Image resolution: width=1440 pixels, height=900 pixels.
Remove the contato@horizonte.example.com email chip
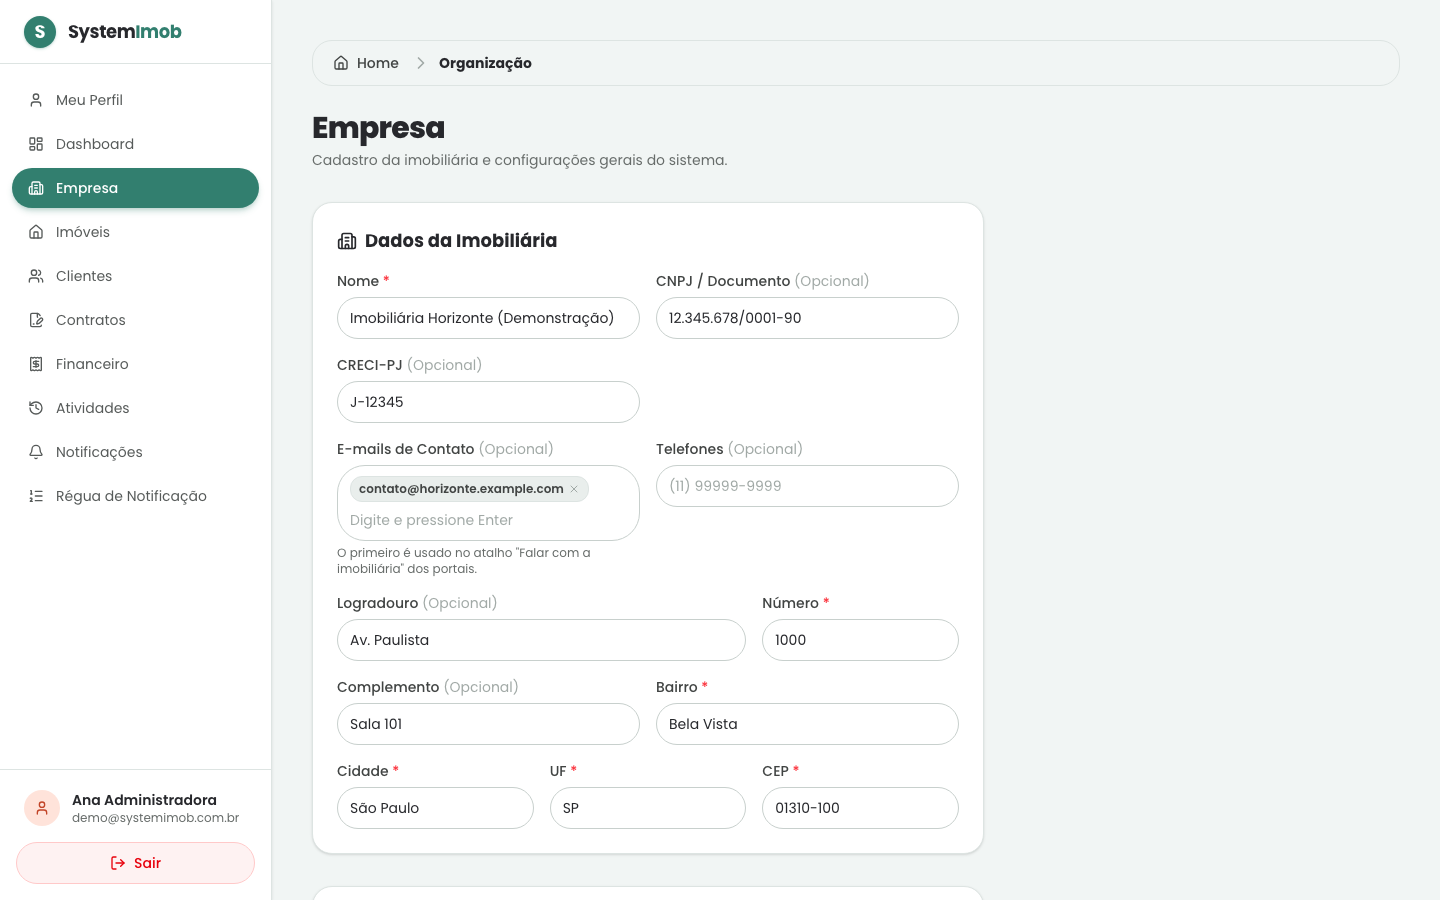point(574,489)
